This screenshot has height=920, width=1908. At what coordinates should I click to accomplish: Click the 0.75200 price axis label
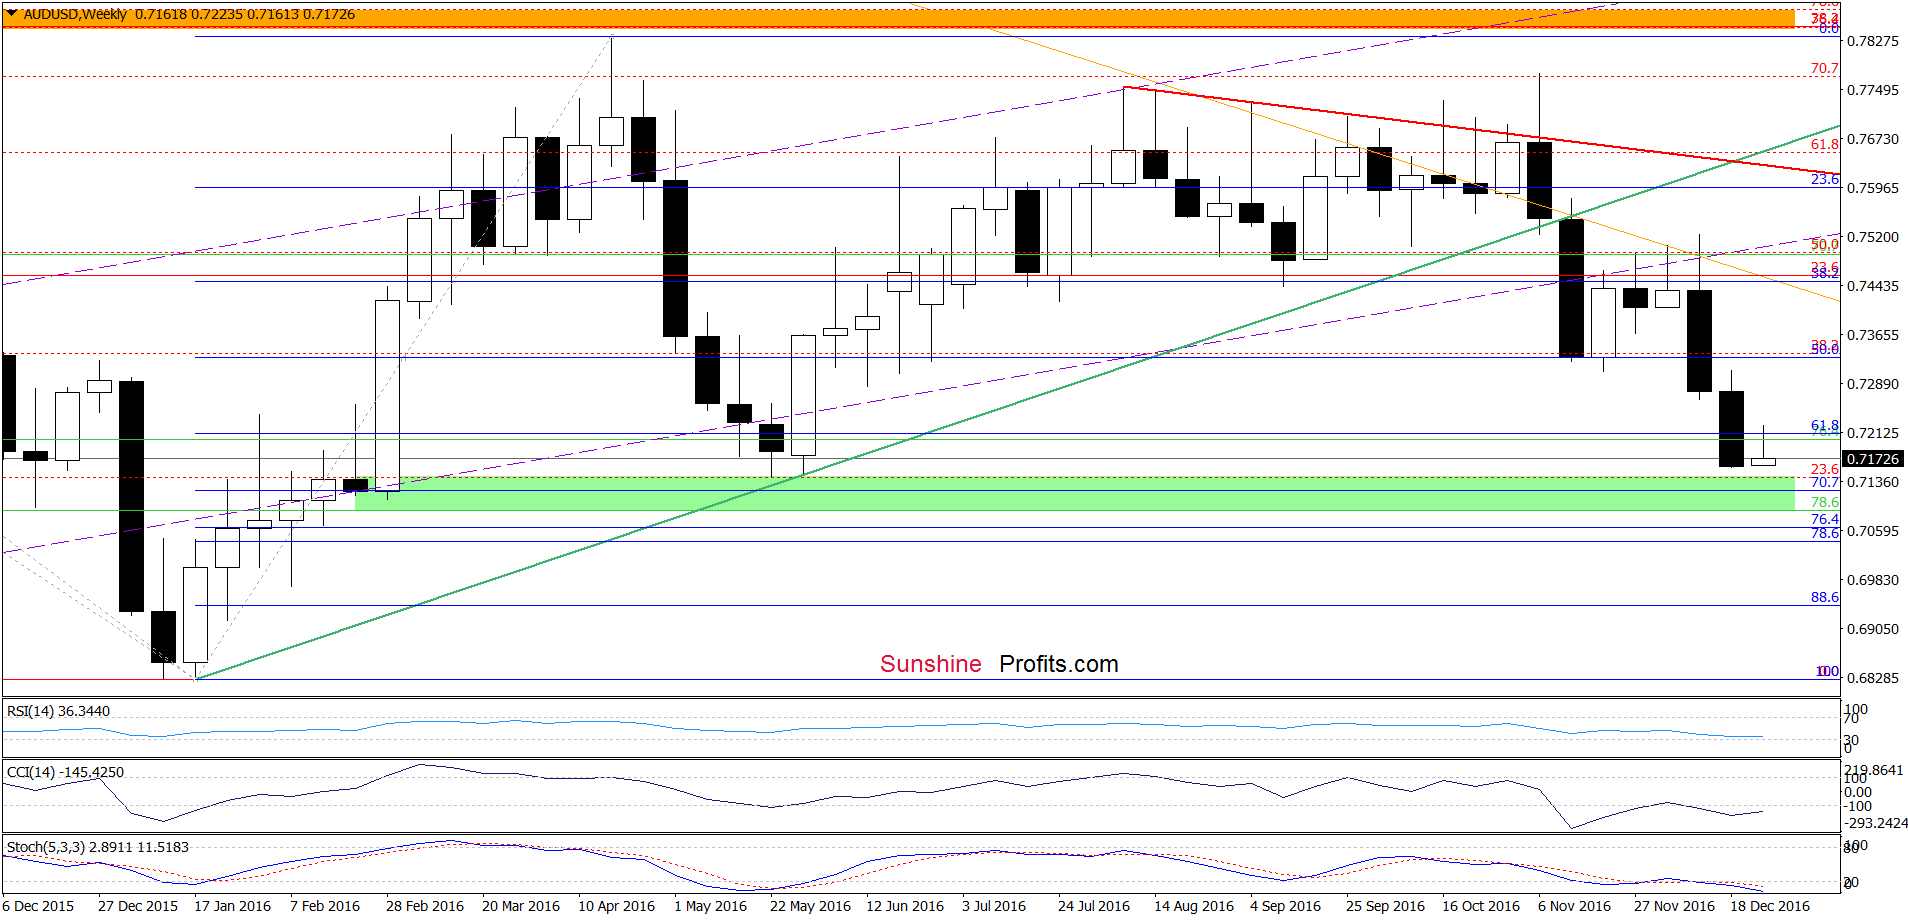[x=1872, y=237]
